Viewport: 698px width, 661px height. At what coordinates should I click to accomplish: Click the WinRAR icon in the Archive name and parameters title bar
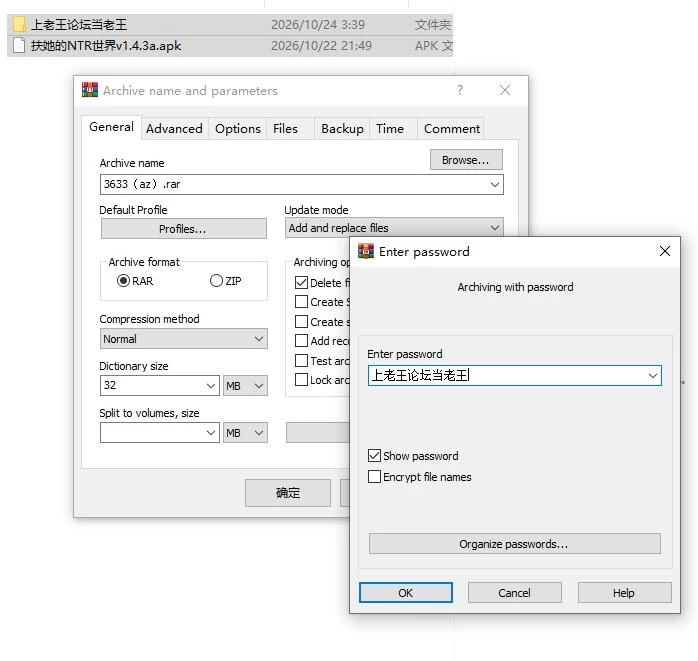click(90, 90)
